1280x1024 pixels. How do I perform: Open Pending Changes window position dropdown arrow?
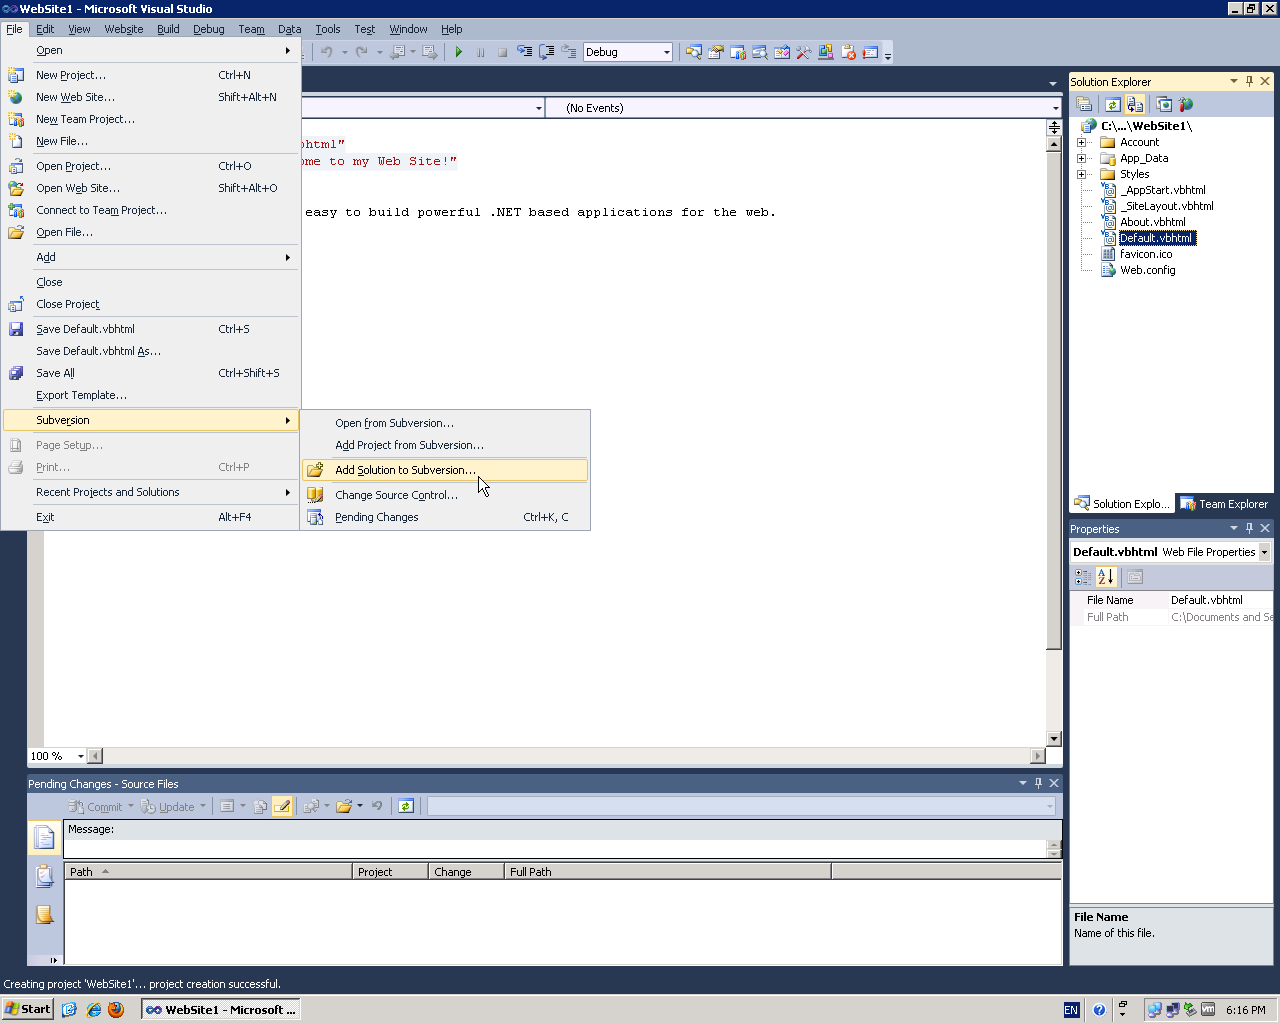click(x=1022, y=783)
